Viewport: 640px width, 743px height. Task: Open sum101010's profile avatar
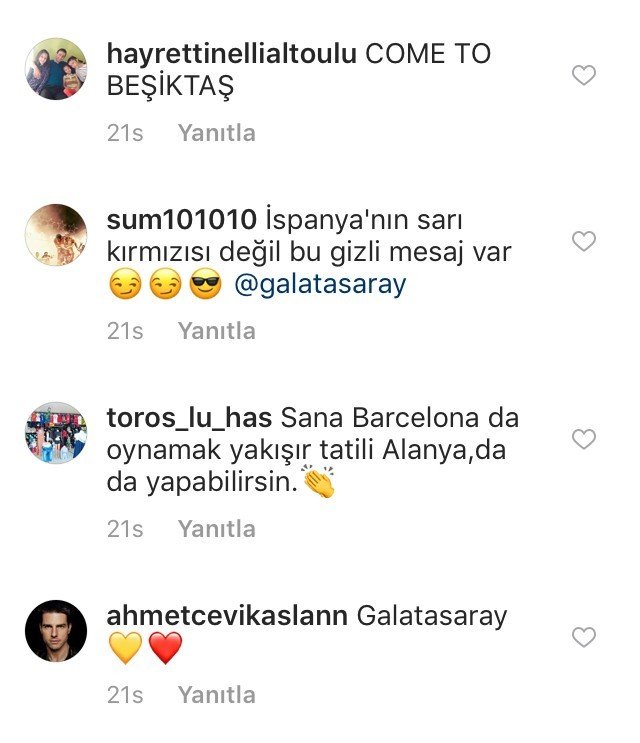pyautogui.click(x=56, y=235)
